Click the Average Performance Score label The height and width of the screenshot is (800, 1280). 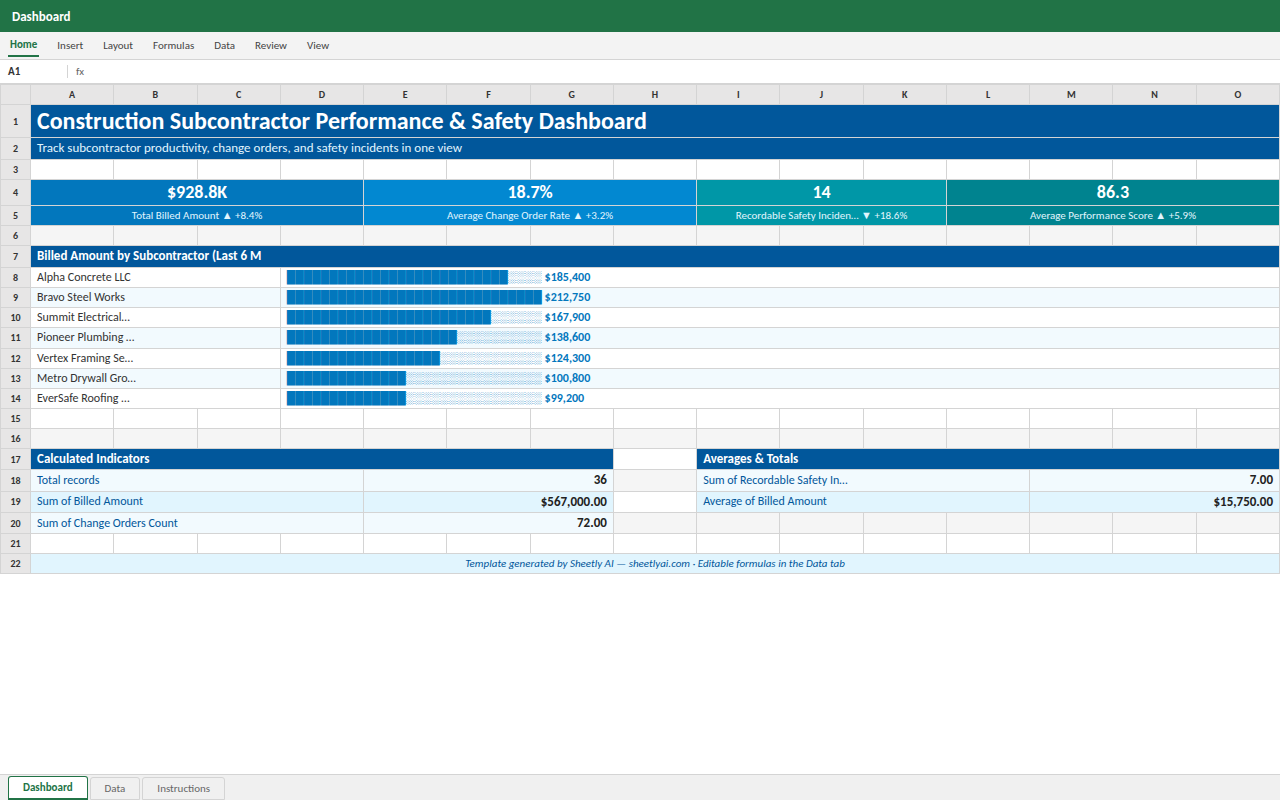[x=1113, y=215]
